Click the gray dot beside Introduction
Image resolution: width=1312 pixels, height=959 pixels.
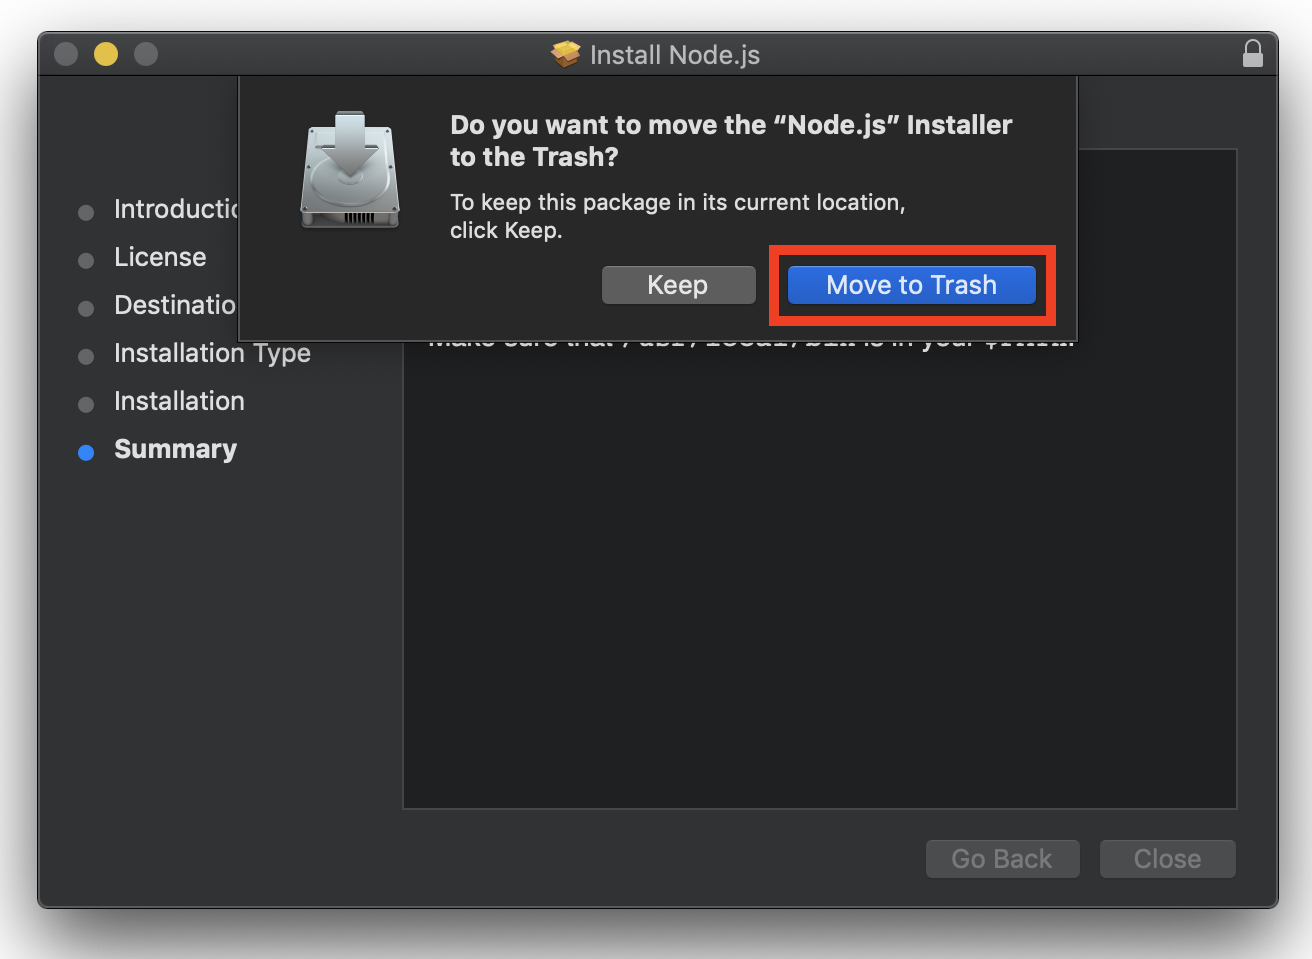coord(86,212)
